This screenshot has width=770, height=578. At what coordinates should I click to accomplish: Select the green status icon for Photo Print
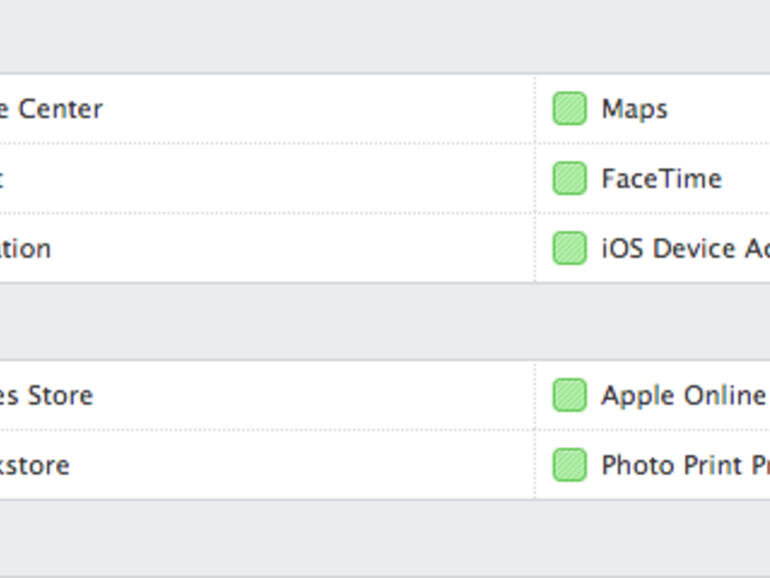click(569, 465)
